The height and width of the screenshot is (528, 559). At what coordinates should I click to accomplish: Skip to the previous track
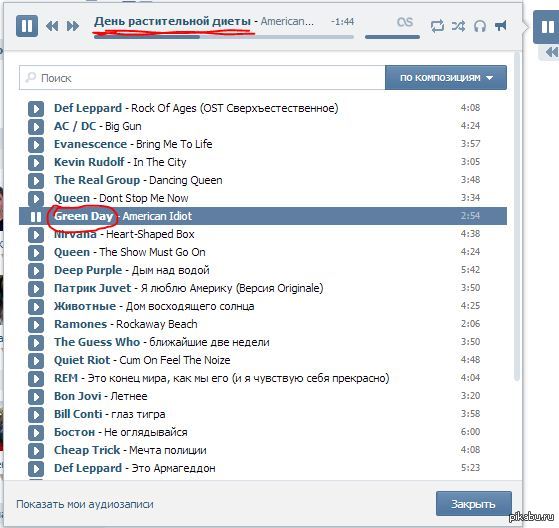(x=52, y=26)
